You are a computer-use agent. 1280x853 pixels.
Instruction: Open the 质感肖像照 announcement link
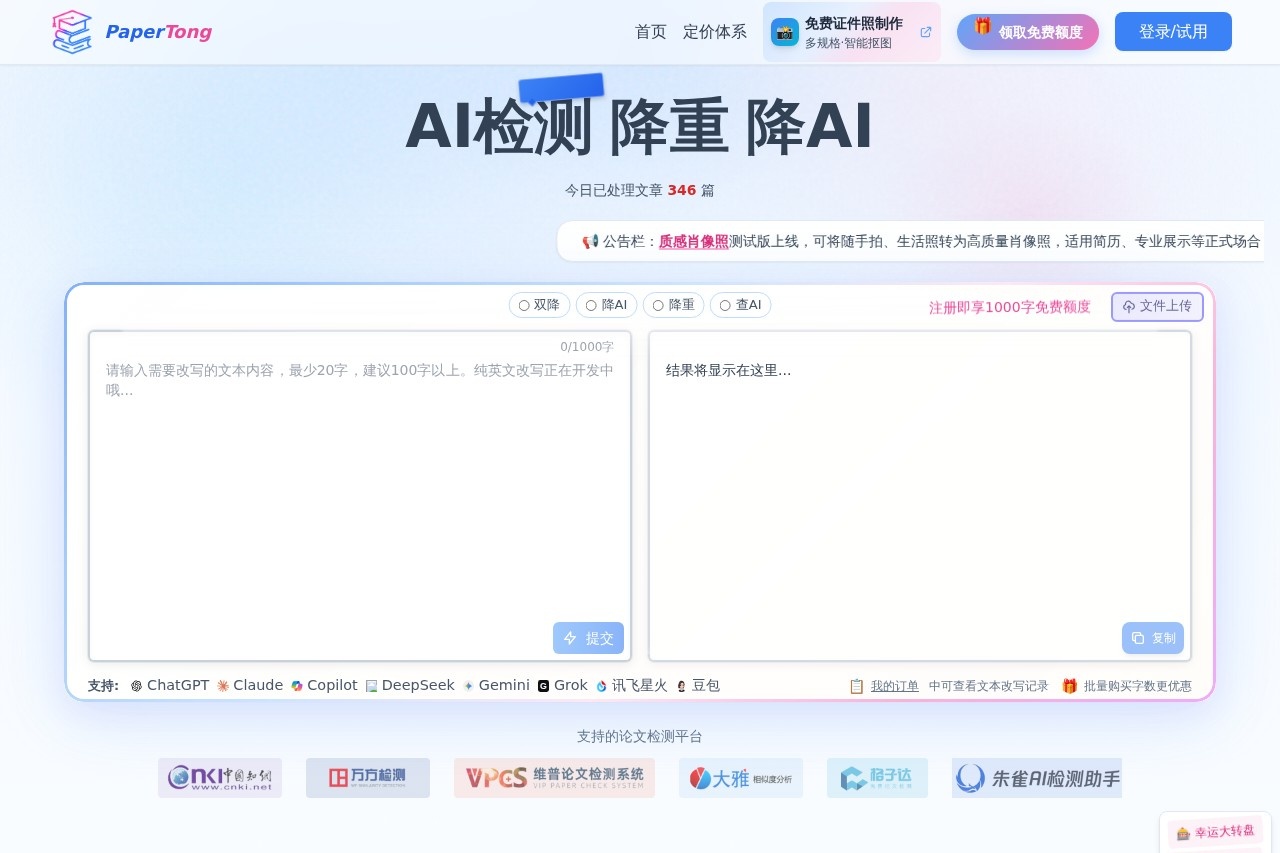click(x=693, y=241)
